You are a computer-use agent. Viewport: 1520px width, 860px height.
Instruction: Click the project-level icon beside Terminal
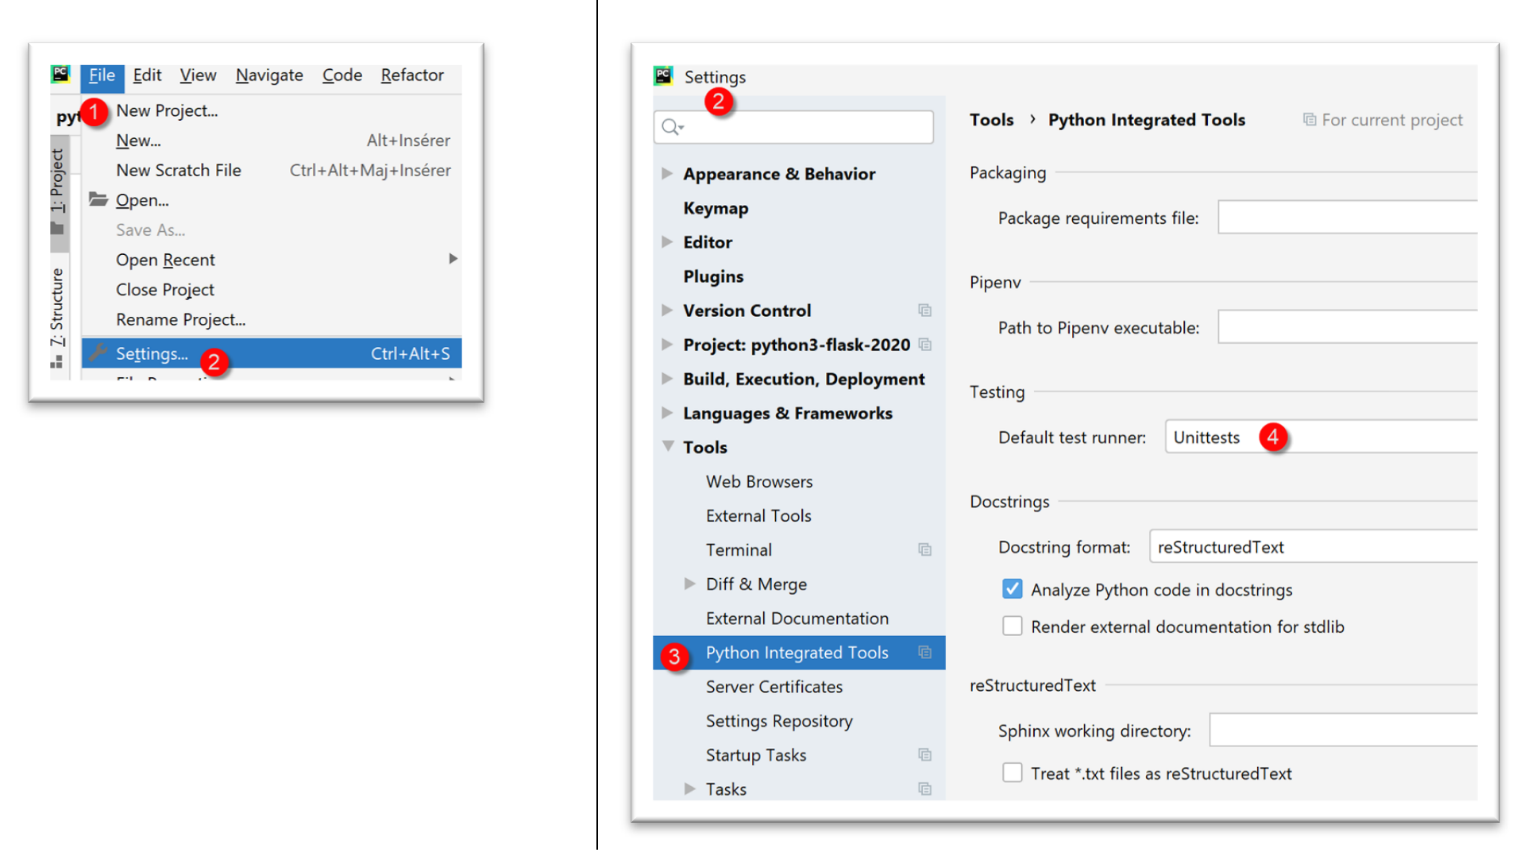coord(925,550)
